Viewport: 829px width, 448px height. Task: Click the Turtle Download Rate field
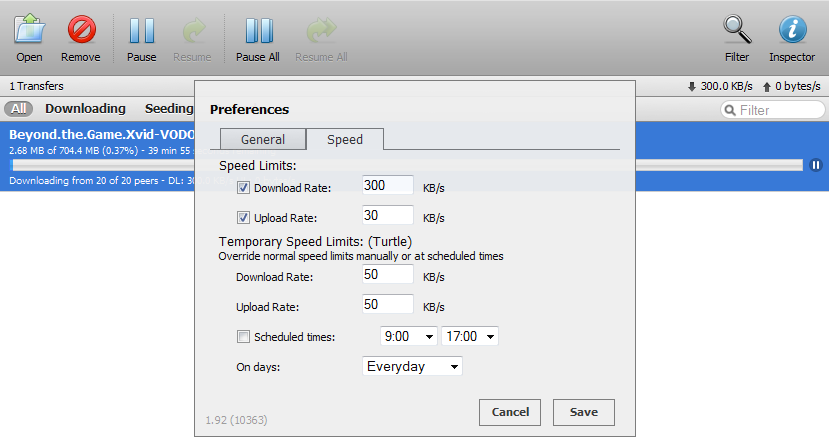[388, 275]
